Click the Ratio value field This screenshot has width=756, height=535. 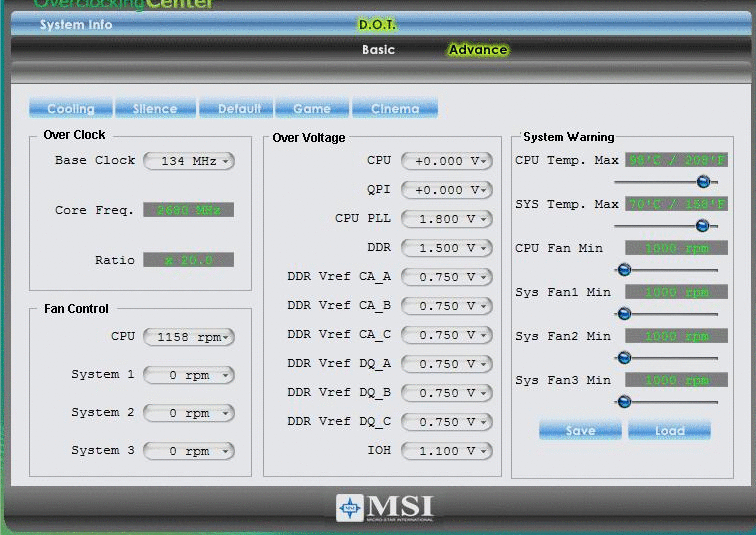[x=189, y=260]
